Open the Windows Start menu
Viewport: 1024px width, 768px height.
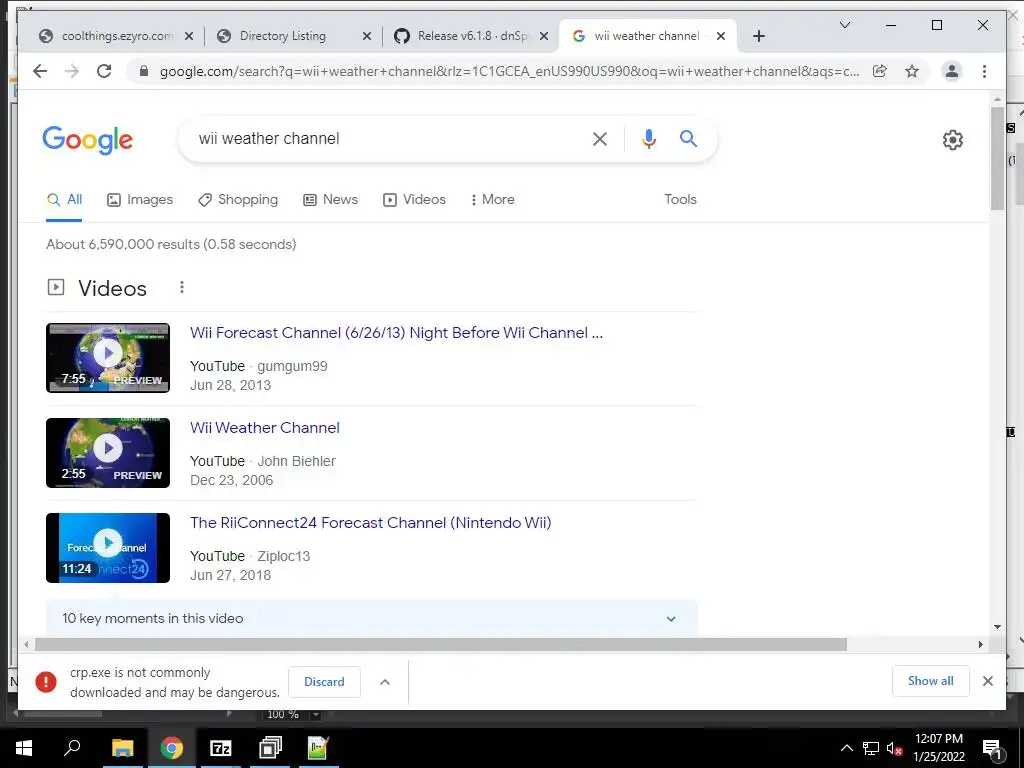click(x=24, y=748)
